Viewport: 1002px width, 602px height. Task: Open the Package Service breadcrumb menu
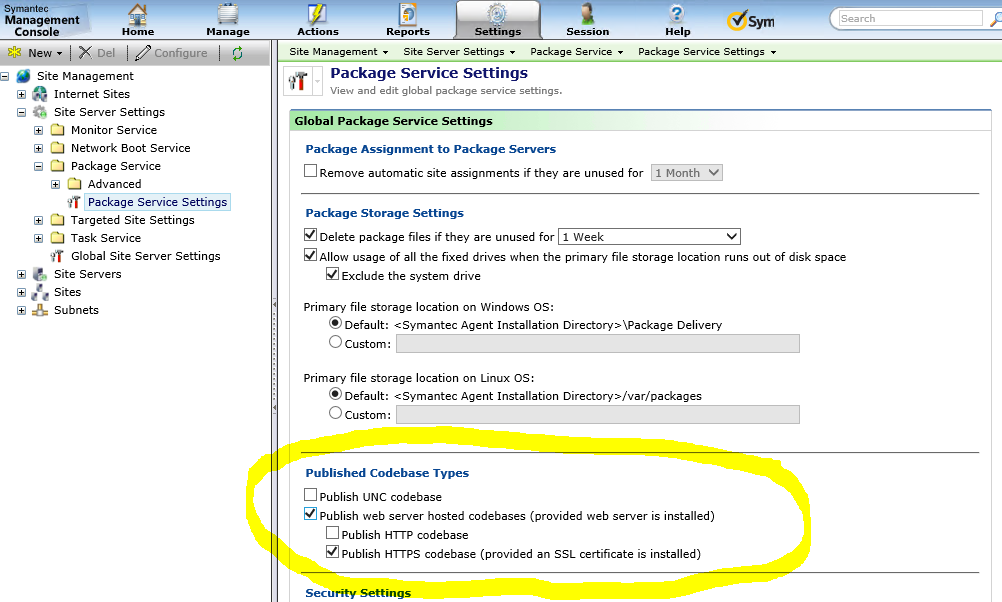click(576, 52)
